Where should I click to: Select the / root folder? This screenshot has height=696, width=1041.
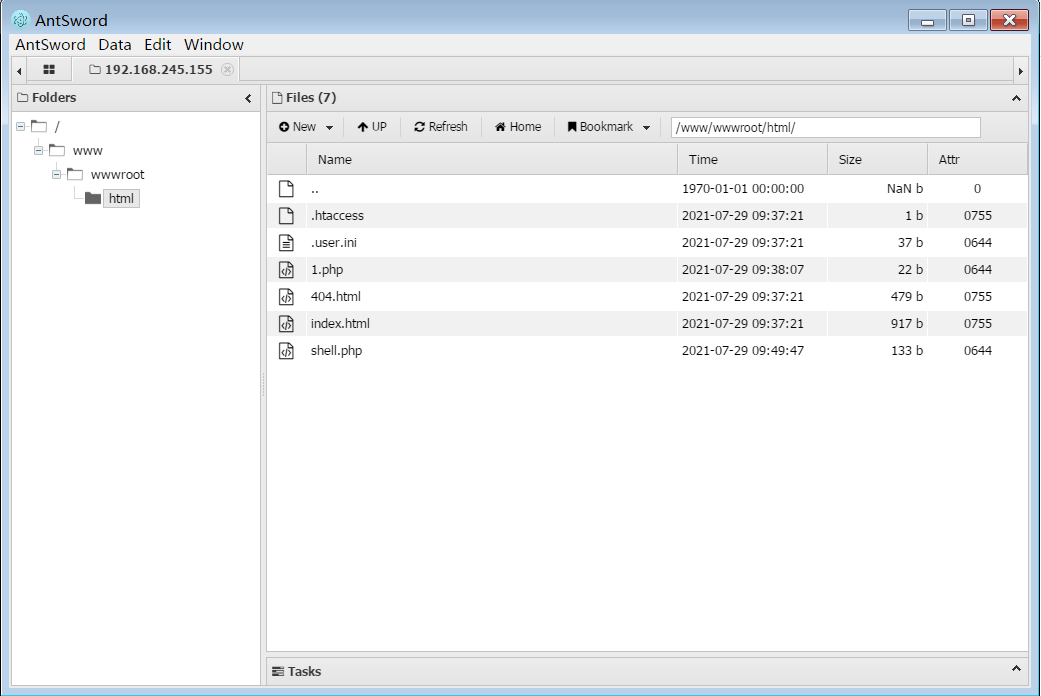(57, 126)
